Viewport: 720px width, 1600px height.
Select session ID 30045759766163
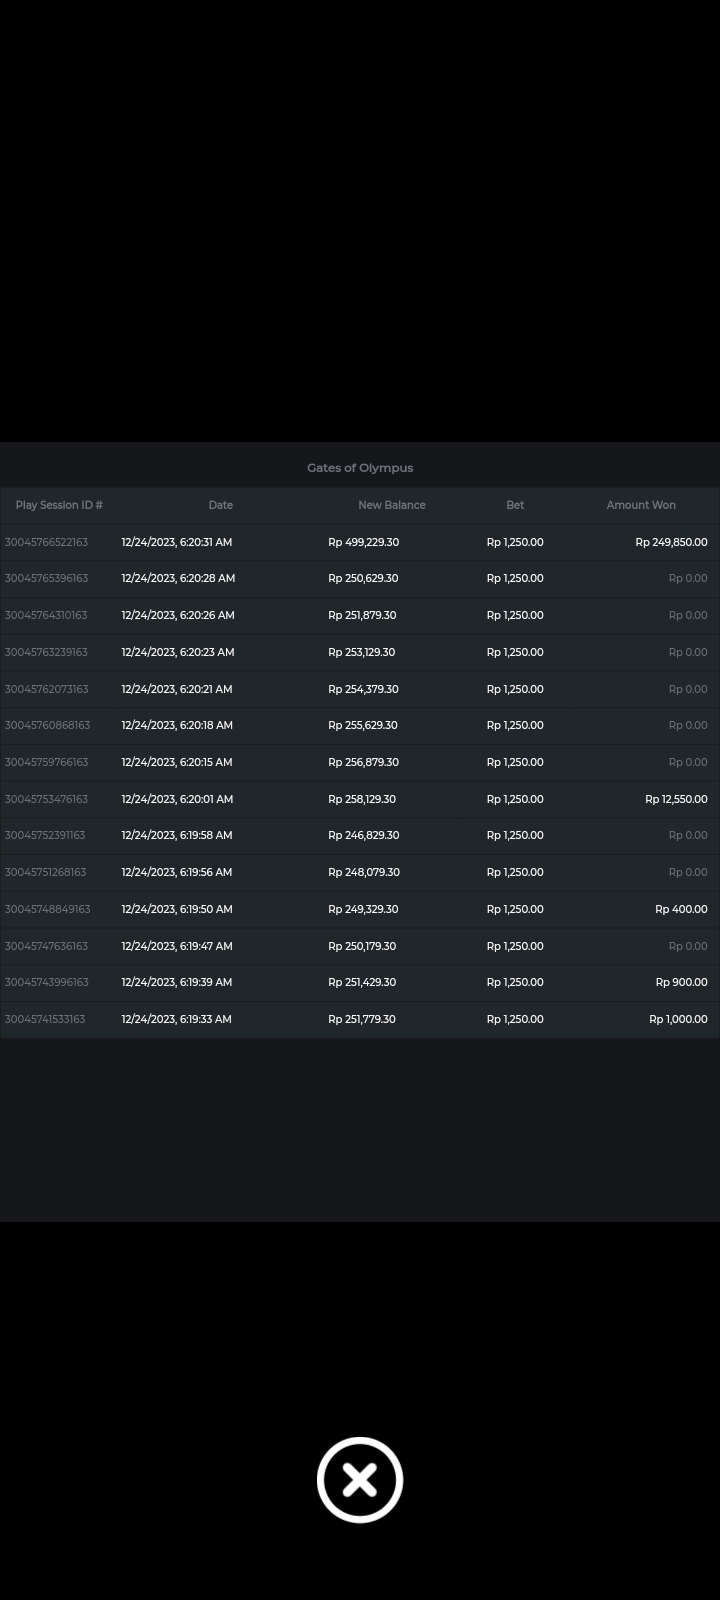46,762
